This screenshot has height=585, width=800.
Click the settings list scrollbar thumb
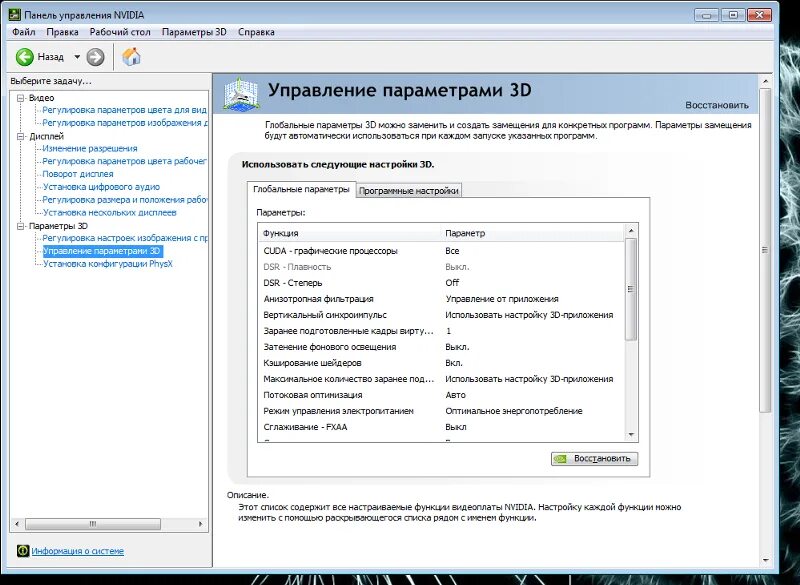631,289
